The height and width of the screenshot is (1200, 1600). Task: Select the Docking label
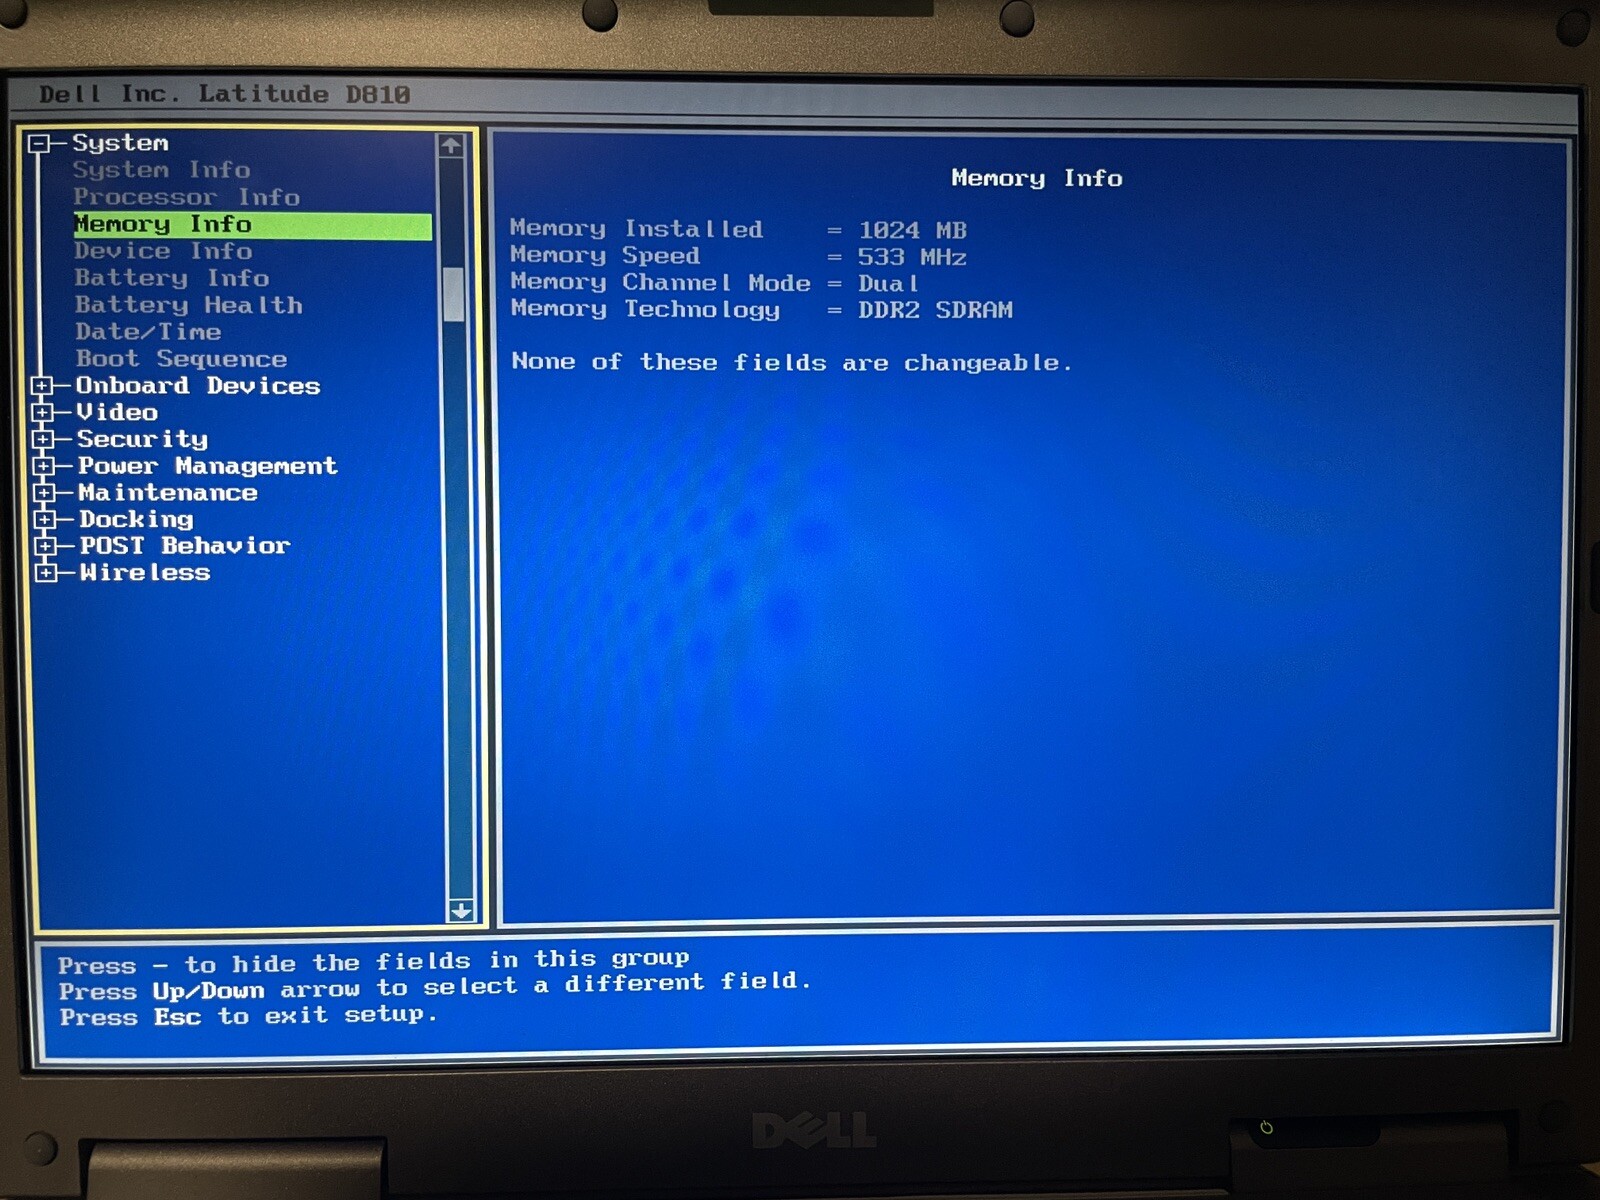click(x=136, y=519)
